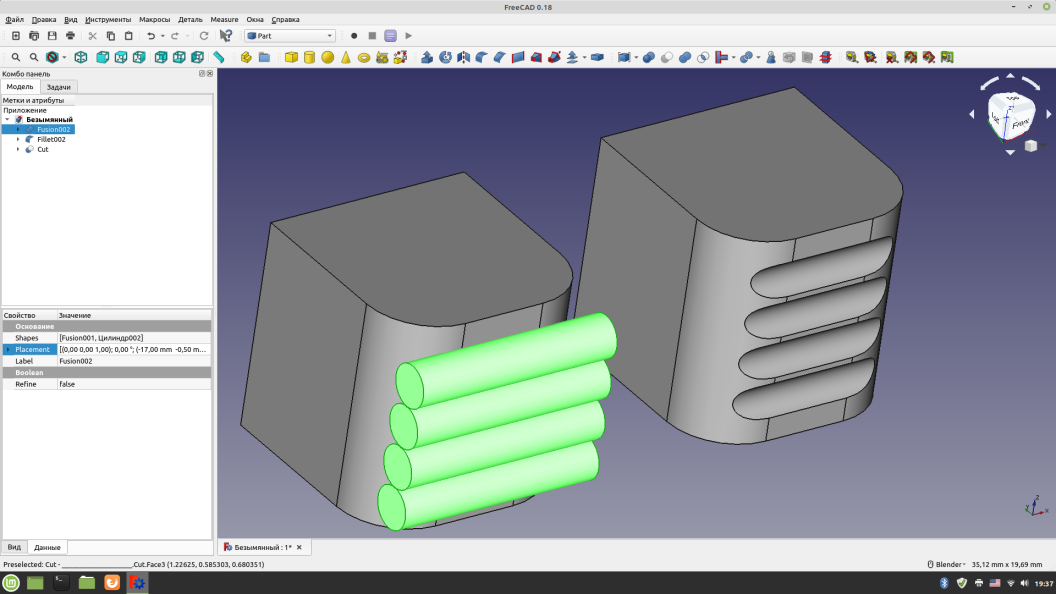Create a Cylinder primitive
The height and width of the screenshot is (594, 1056).
click(309, 57)
